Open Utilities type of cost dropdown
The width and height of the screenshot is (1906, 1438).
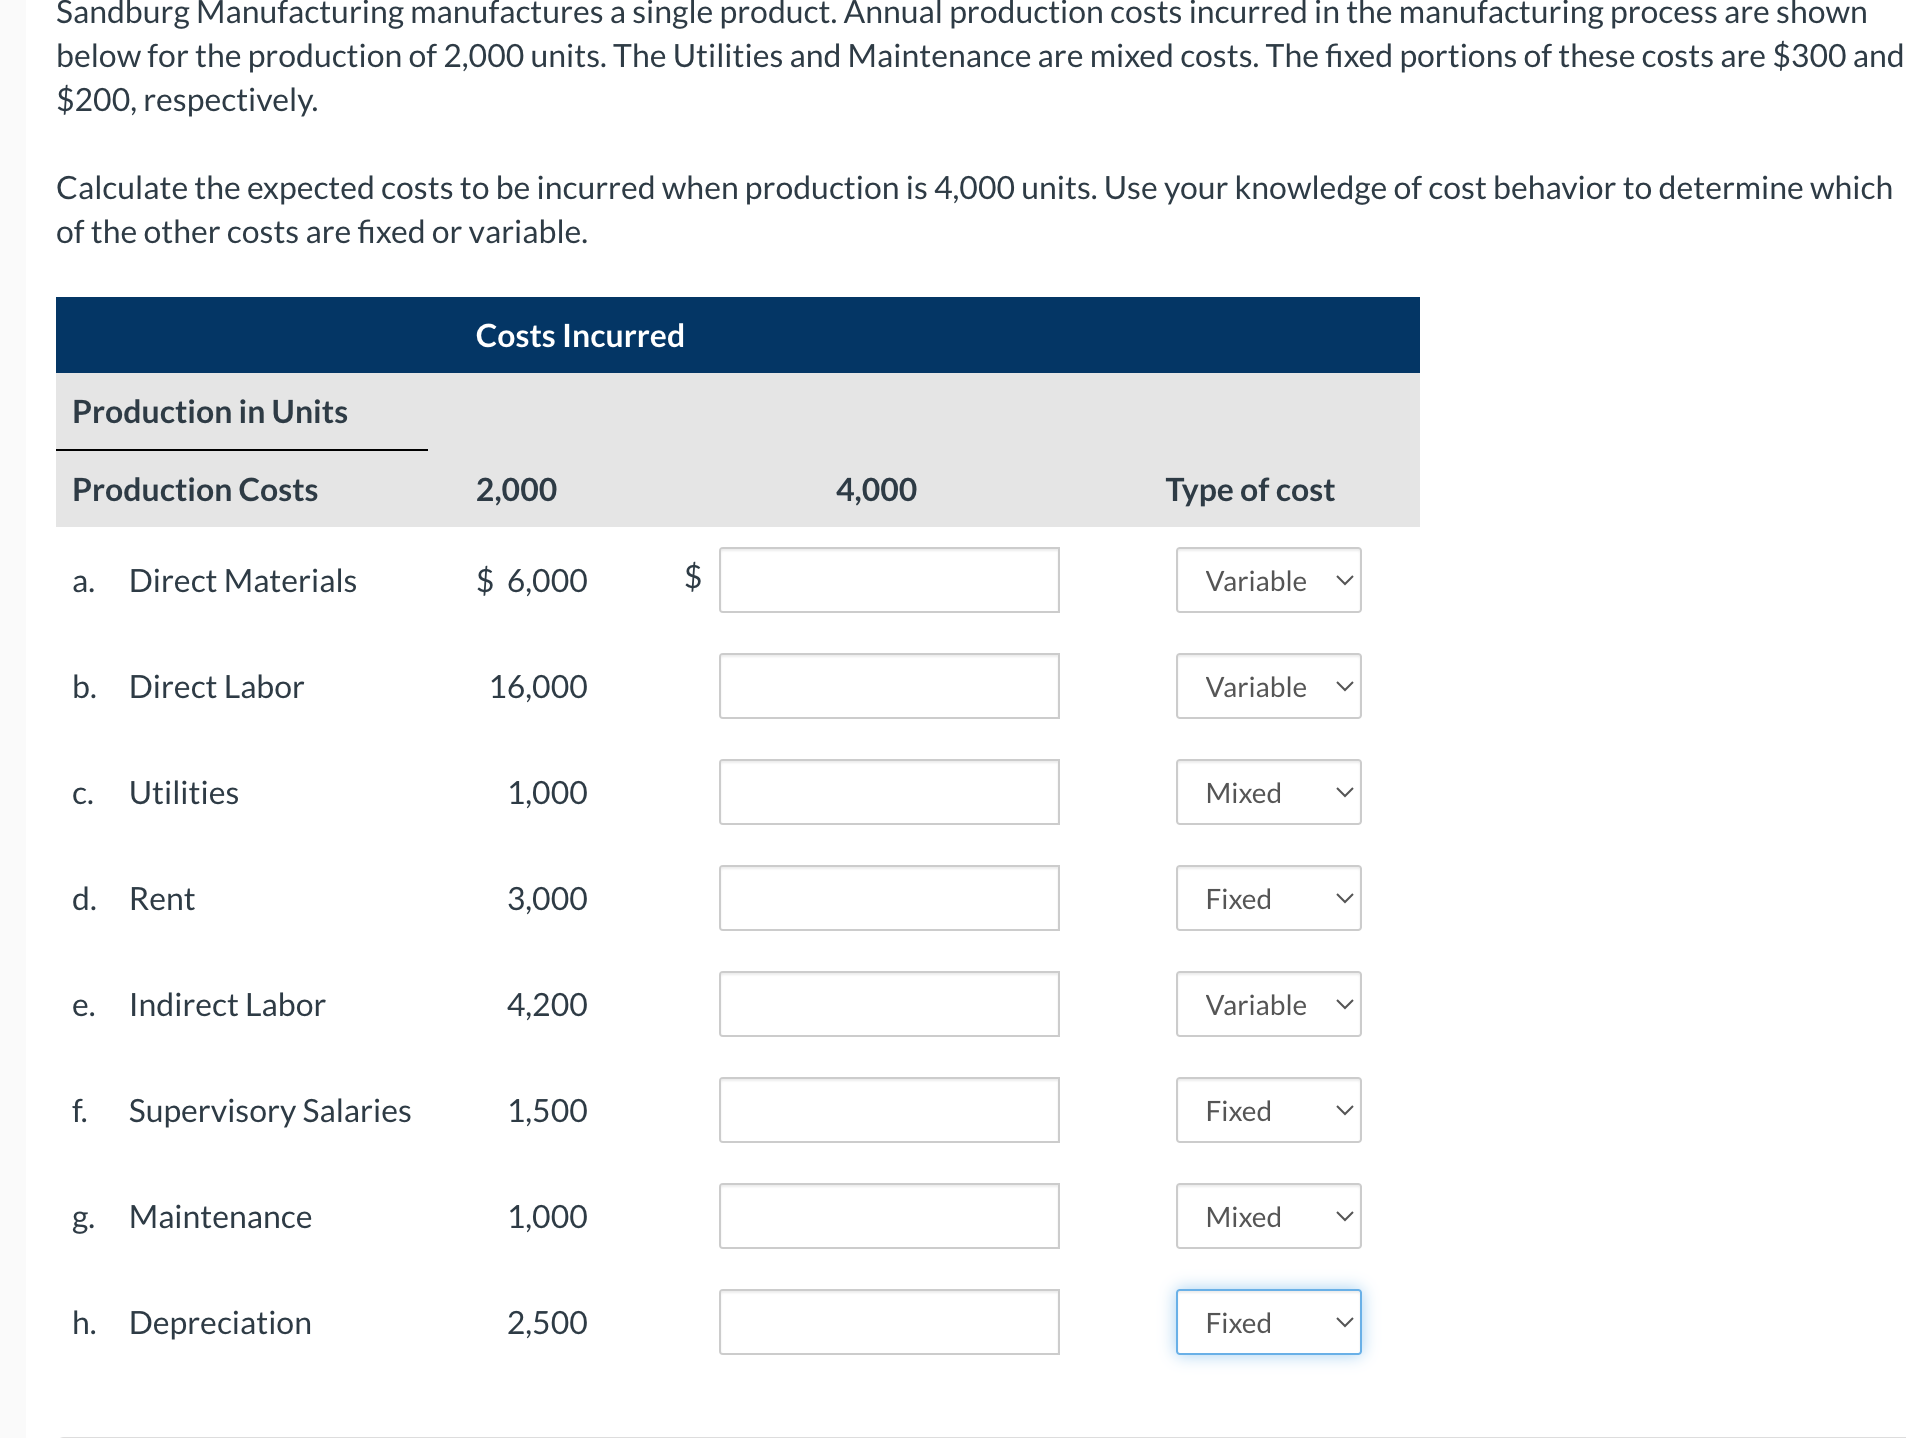(x=1268, y=792)
